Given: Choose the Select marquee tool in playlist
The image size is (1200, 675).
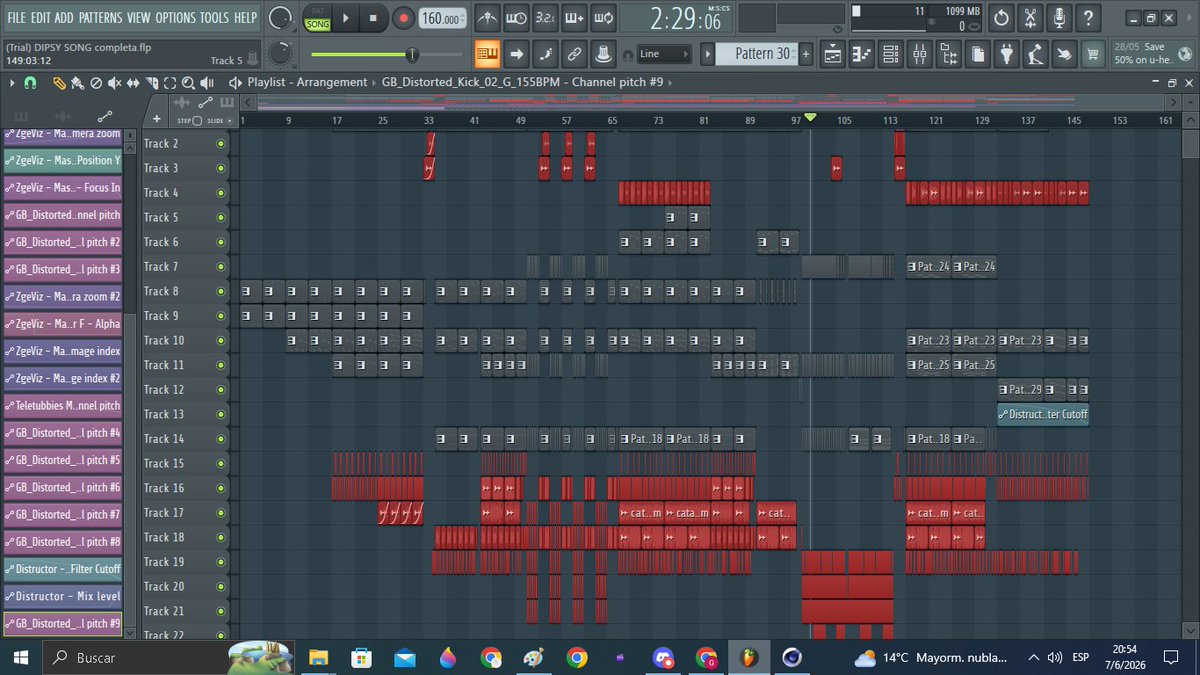Looking at the screenshot, I should pos(170,83).
